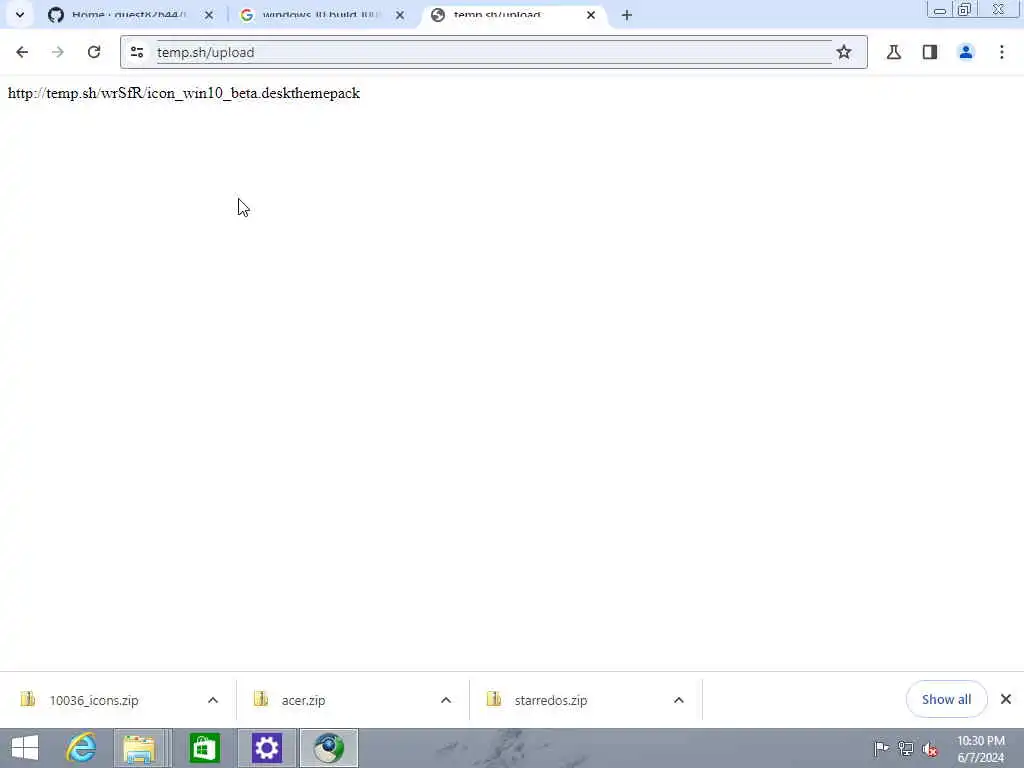Open Windows Store from taskbar
Screen dimensions: 1024x768
[x=204, y=748]
